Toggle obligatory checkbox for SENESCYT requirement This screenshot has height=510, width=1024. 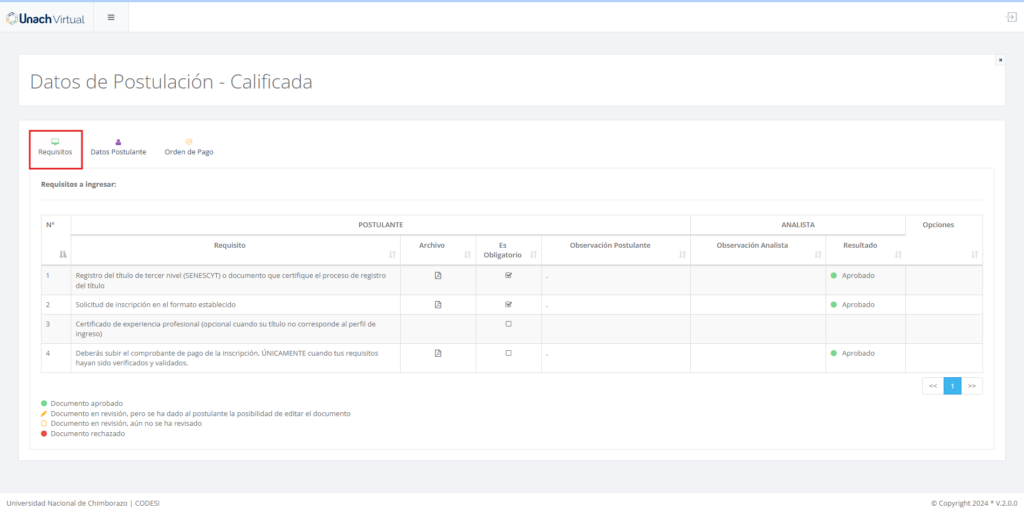[x=508, y=276]
